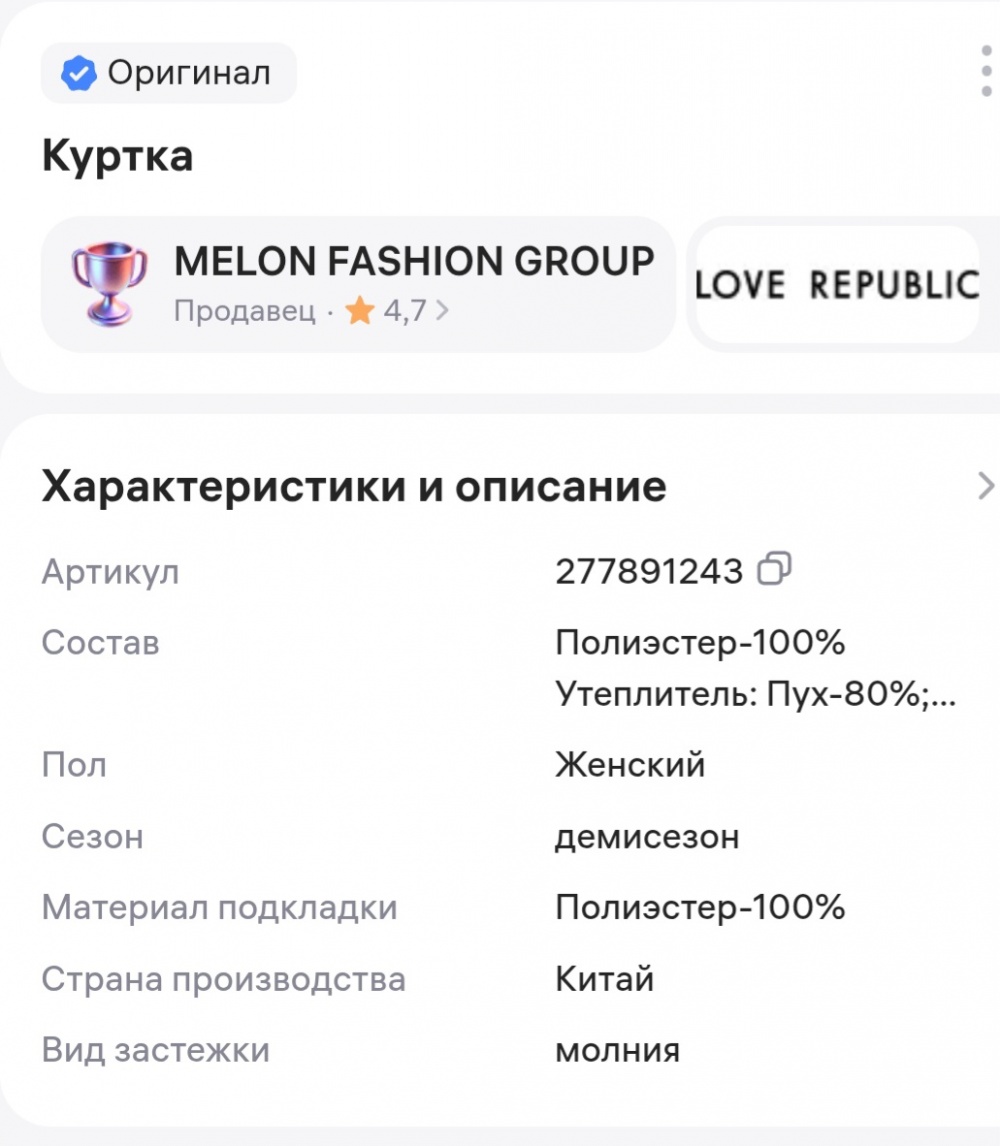Select the Куртка product title
The height and width of the screenshot is (1146, 1000).
[x=117, y=157]
